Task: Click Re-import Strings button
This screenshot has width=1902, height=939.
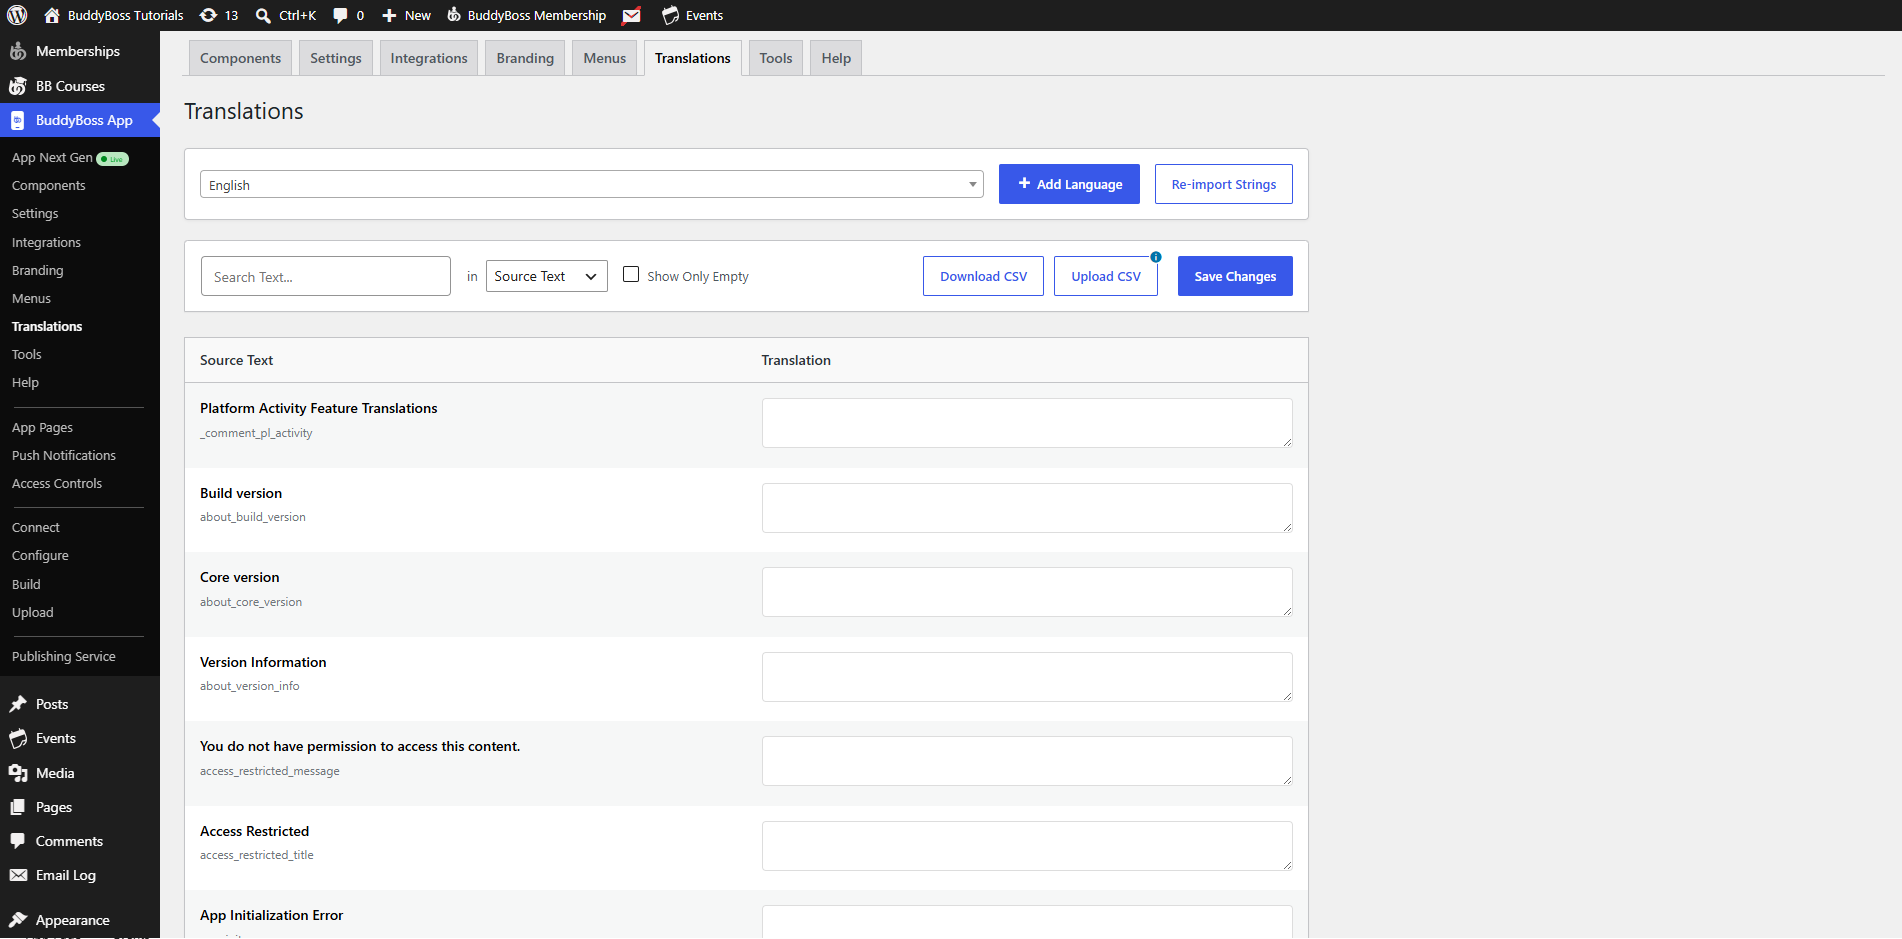Action: coord(1224,184)
